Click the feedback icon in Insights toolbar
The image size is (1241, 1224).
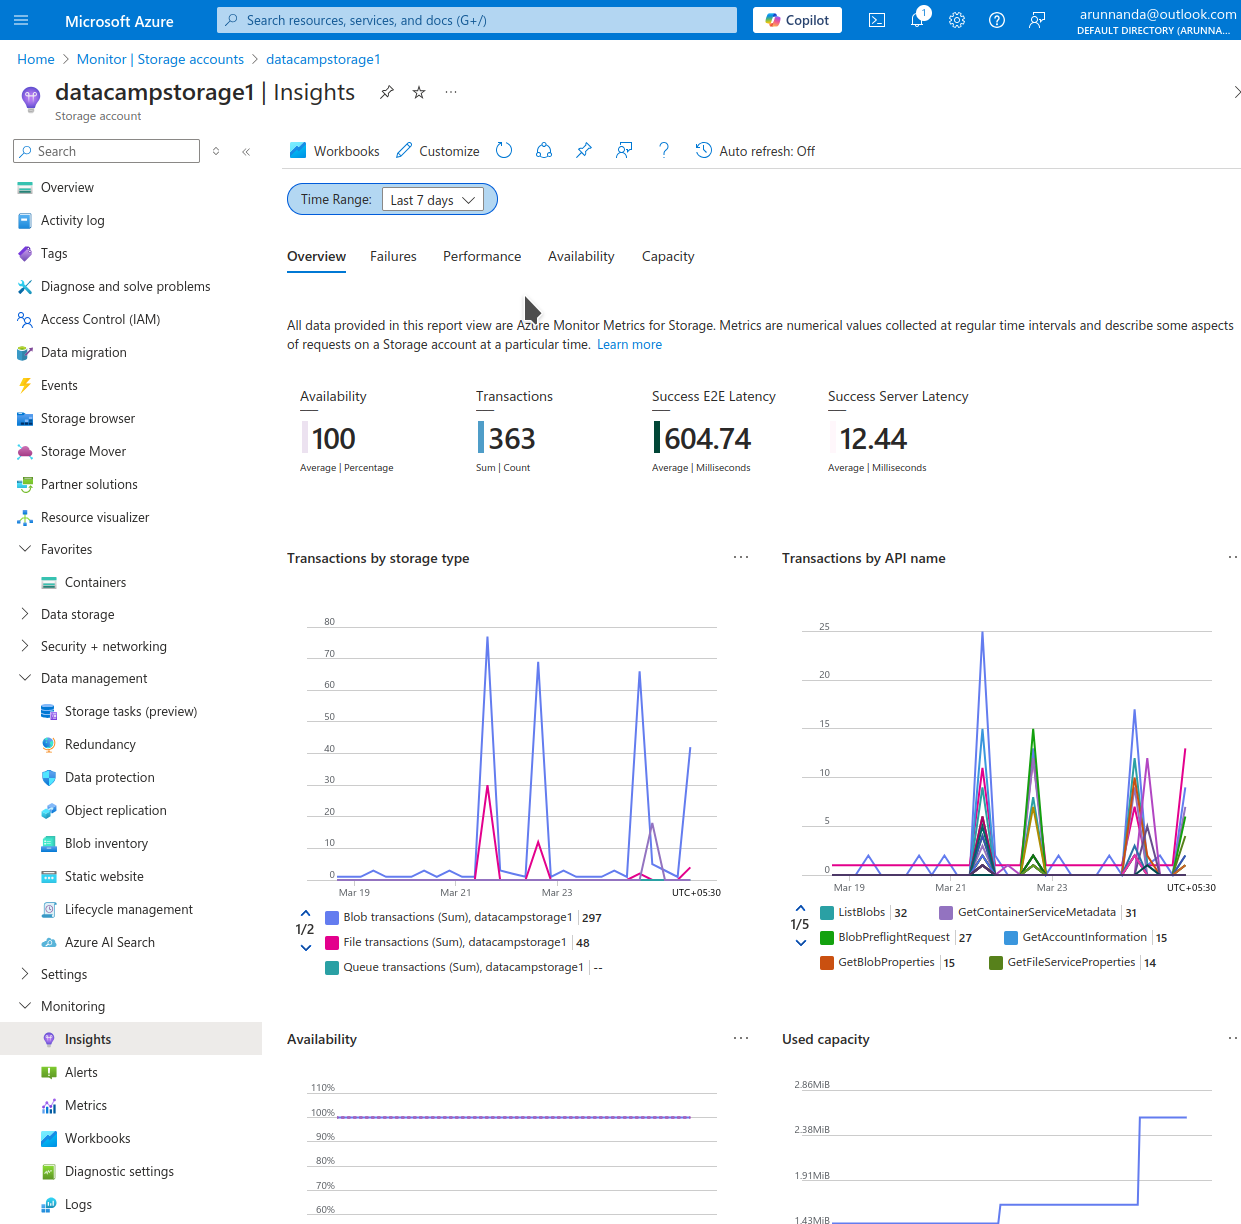[624, 150]
